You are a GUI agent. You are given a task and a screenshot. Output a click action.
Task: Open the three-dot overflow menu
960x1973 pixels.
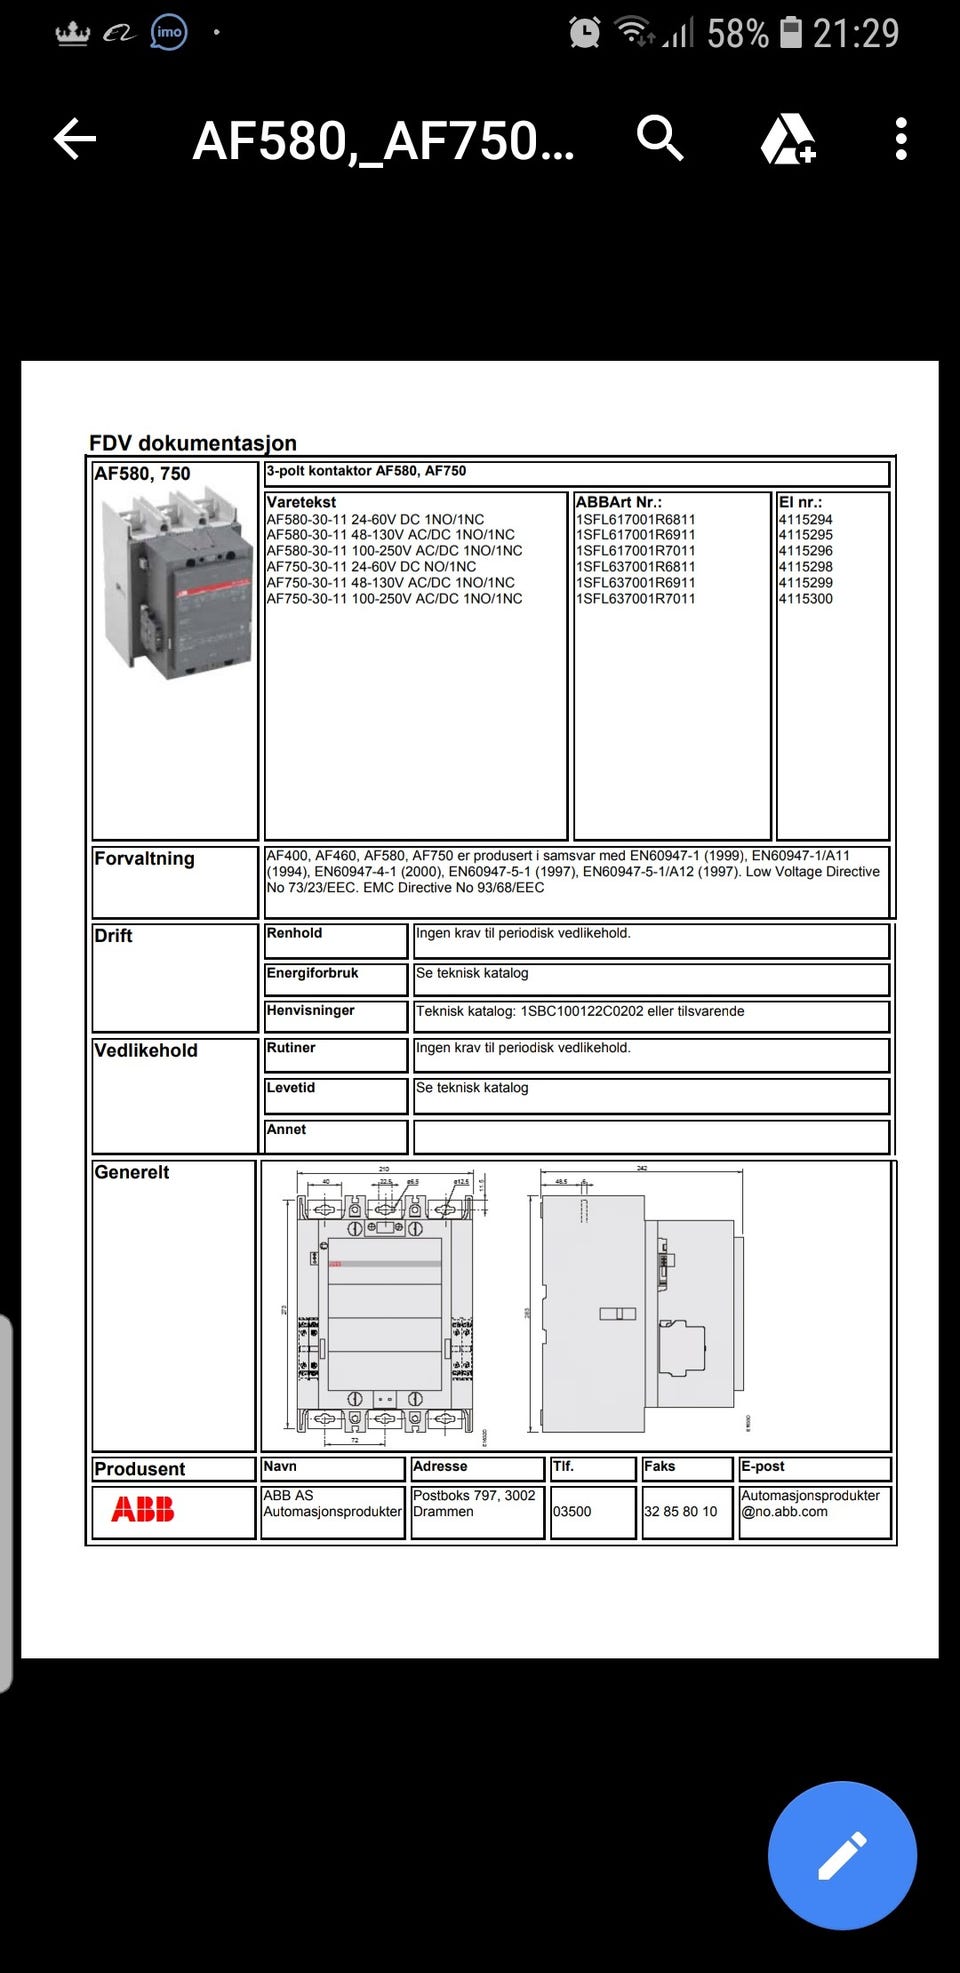901,139
